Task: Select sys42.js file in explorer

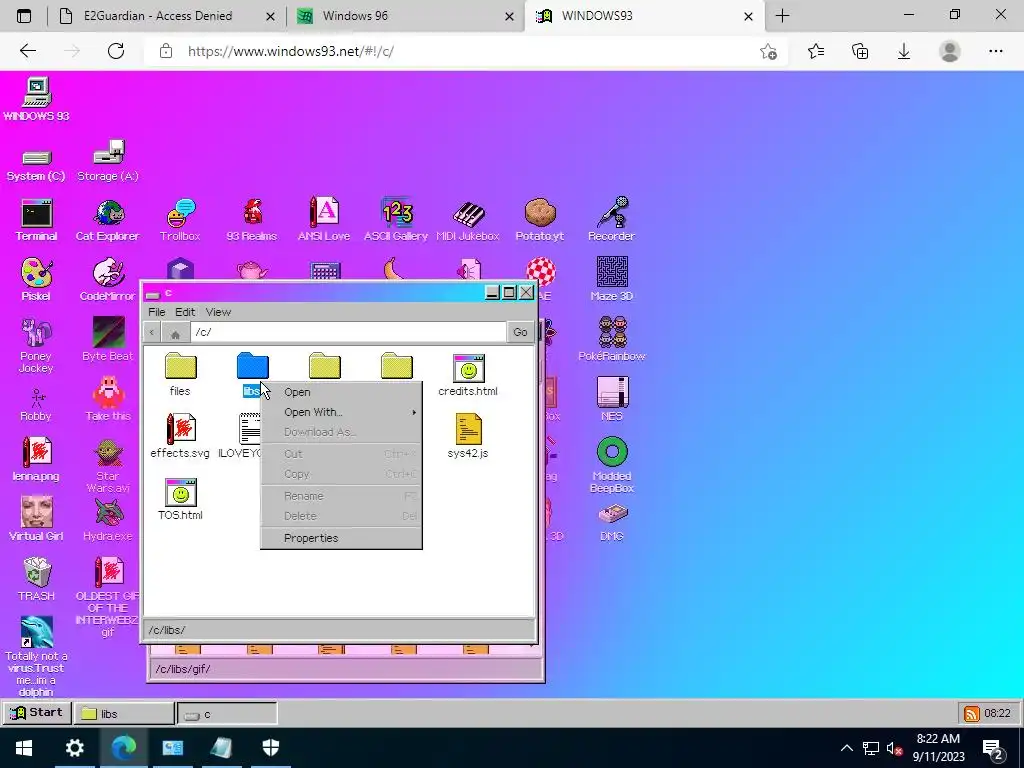Action: pyautogui.click(x=468, y=436)
